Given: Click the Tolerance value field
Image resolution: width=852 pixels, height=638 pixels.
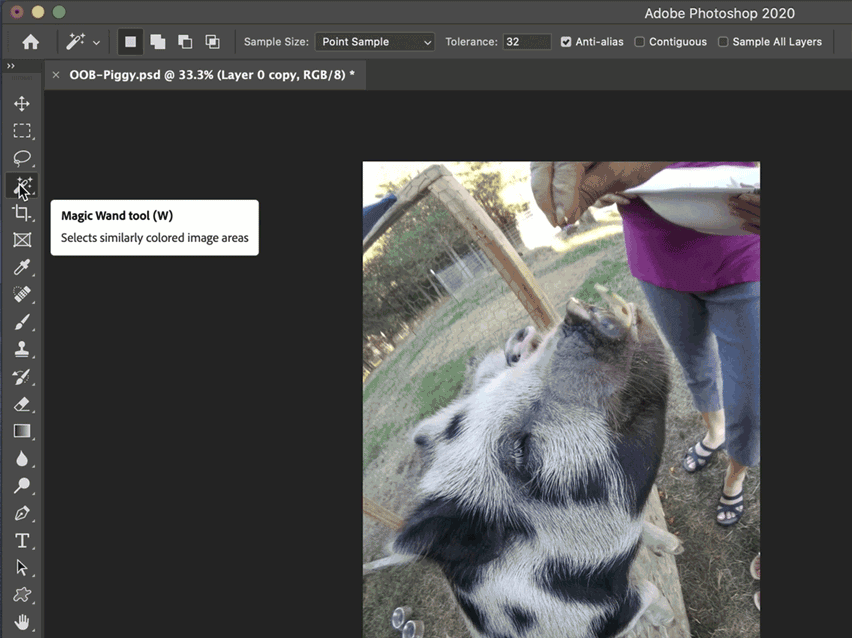Looking at the screenshot, I should (x=527, y=42).
